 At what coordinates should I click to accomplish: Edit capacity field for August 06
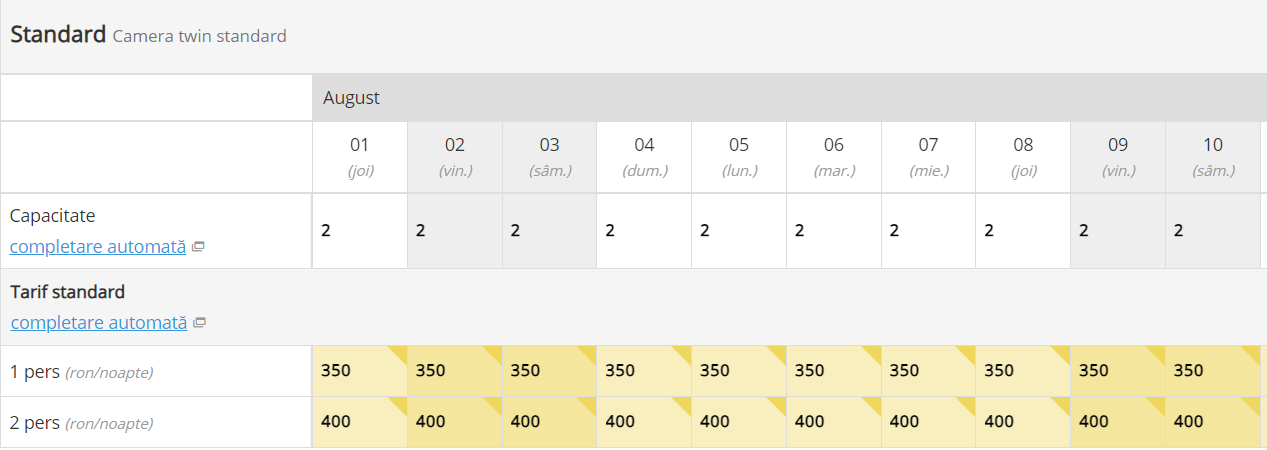point(833,231)
